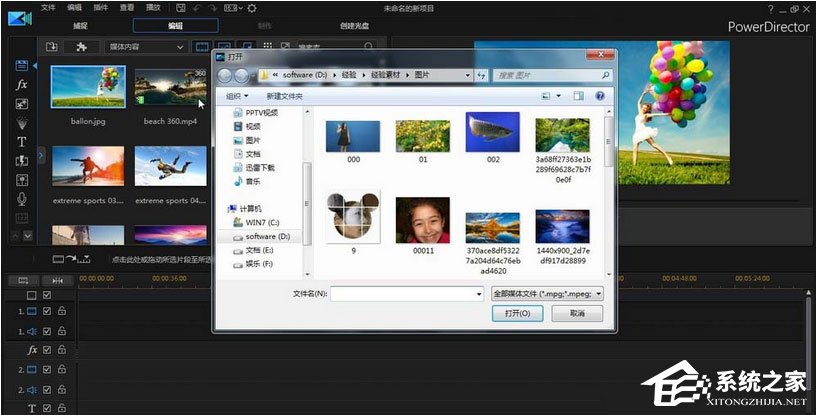This screenshot has height=415, width=816.
Task: Toggle audio track 2 enable checkbox
Action: coord(47,389)
